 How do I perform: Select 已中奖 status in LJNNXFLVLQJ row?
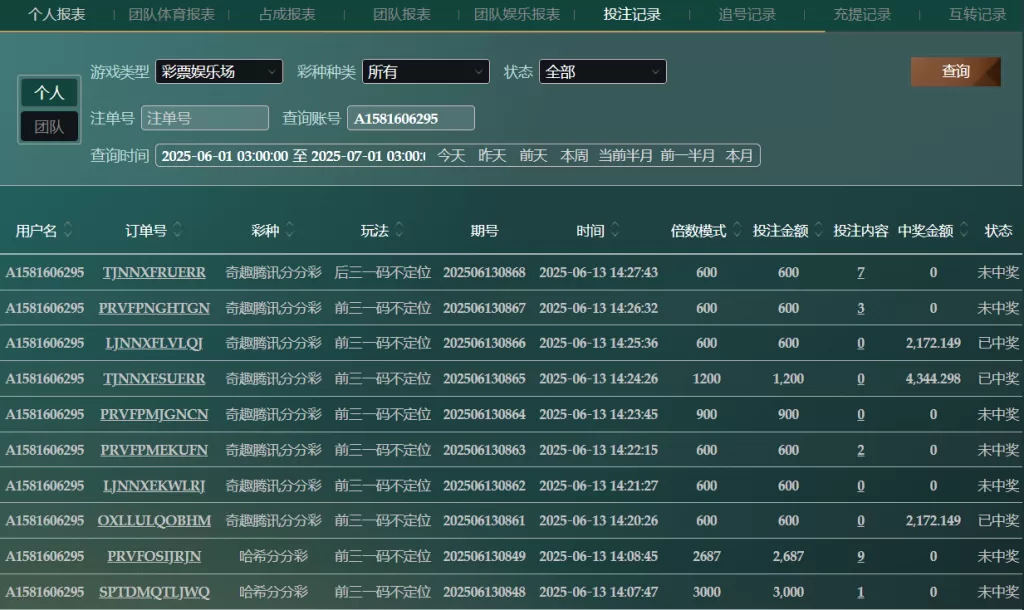[998, 343]
